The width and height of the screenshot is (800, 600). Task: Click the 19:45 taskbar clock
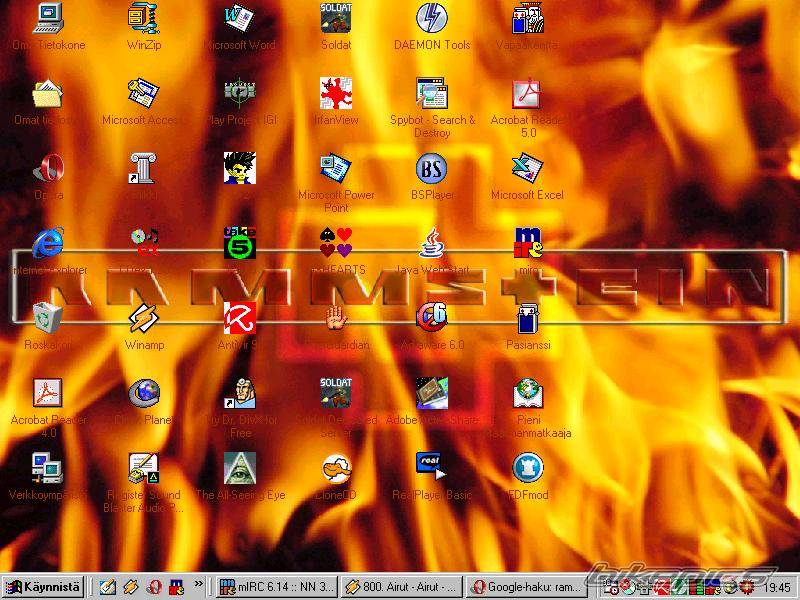(x=777, y=588)
